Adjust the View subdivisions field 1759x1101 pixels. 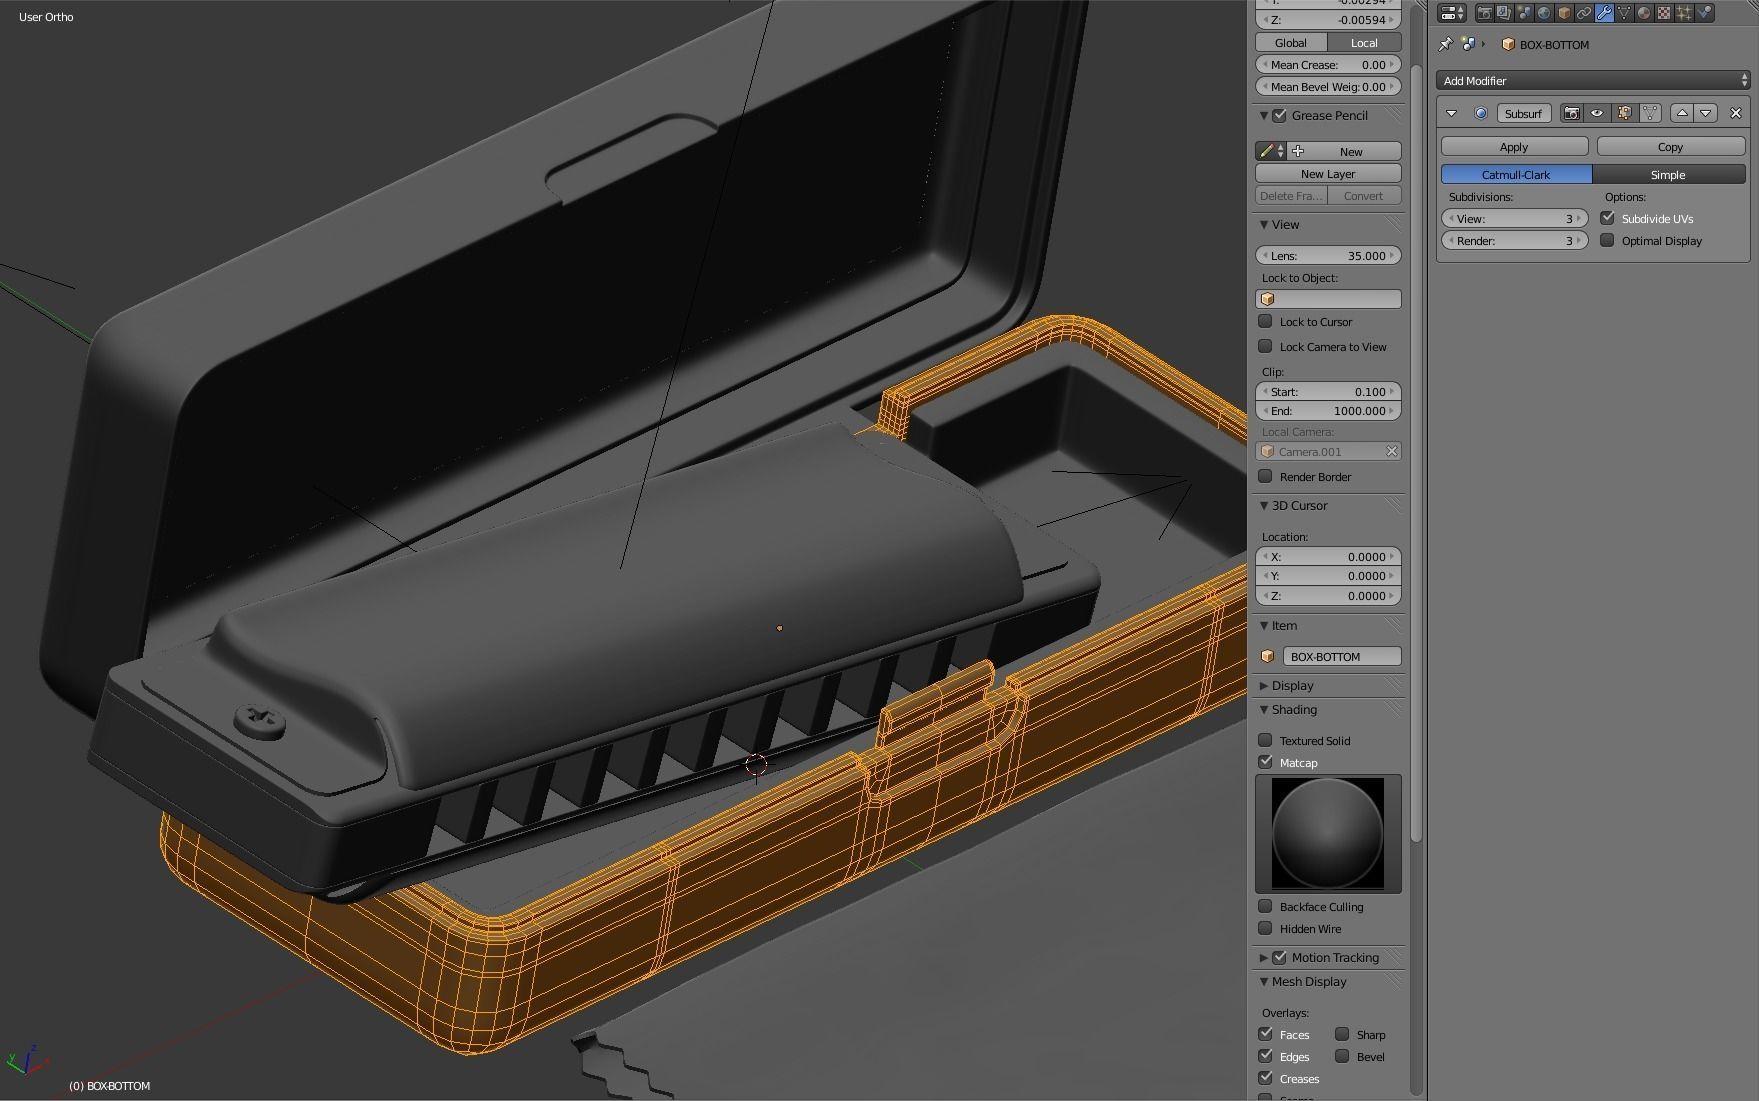[1514, 218]
